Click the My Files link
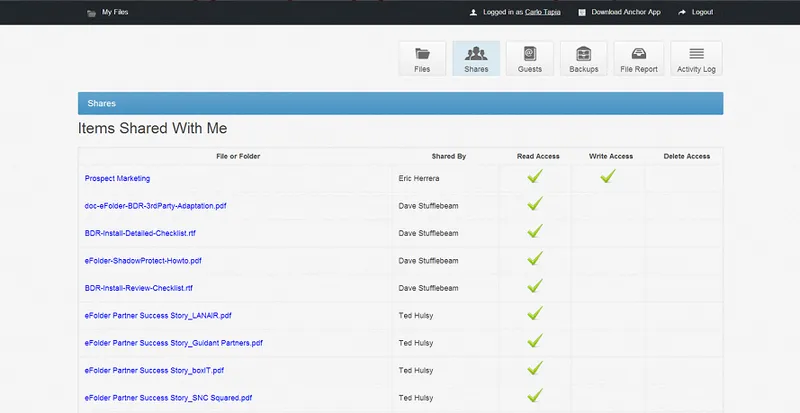The width and height of the screenshot is (800, 413). pyautogui.click(x=115, y=12)
